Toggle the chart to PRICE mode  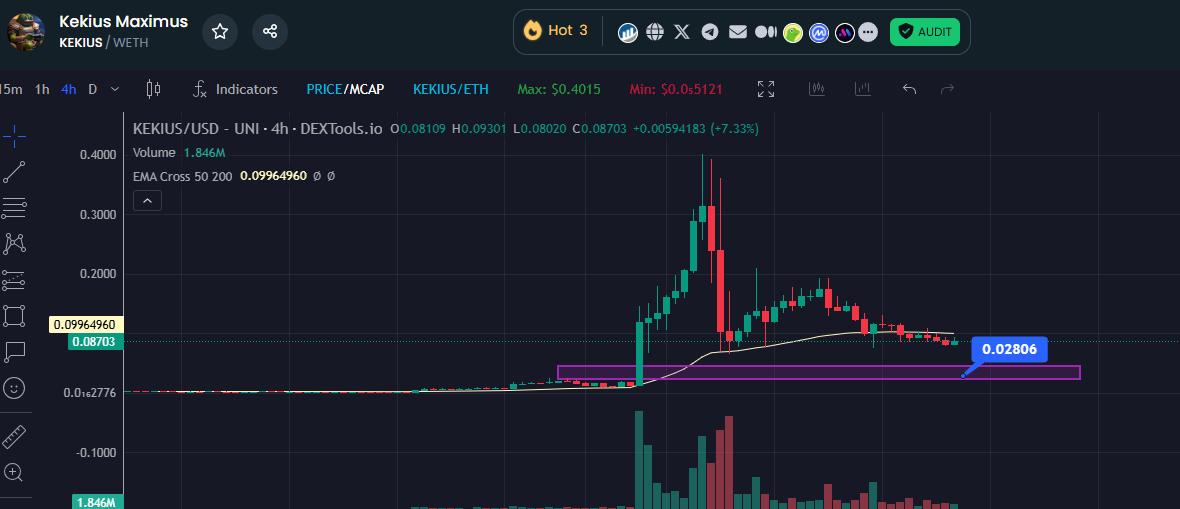tap(324, 89)
